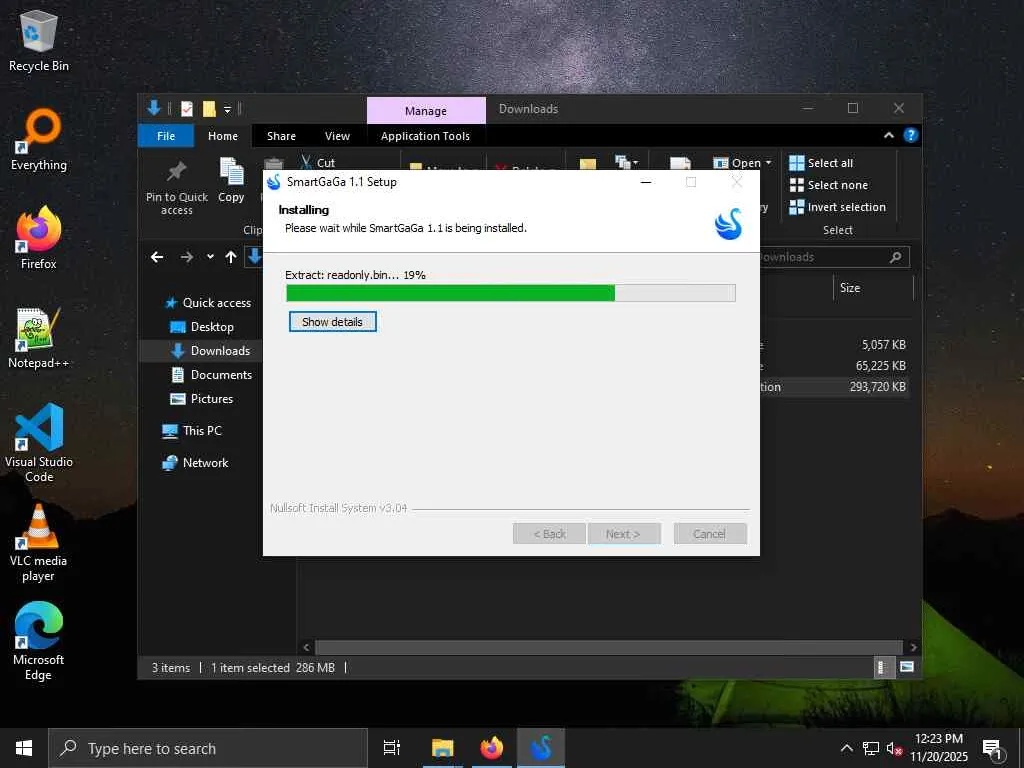Open Notepad++ desktop shortcut

coord(39,338)
